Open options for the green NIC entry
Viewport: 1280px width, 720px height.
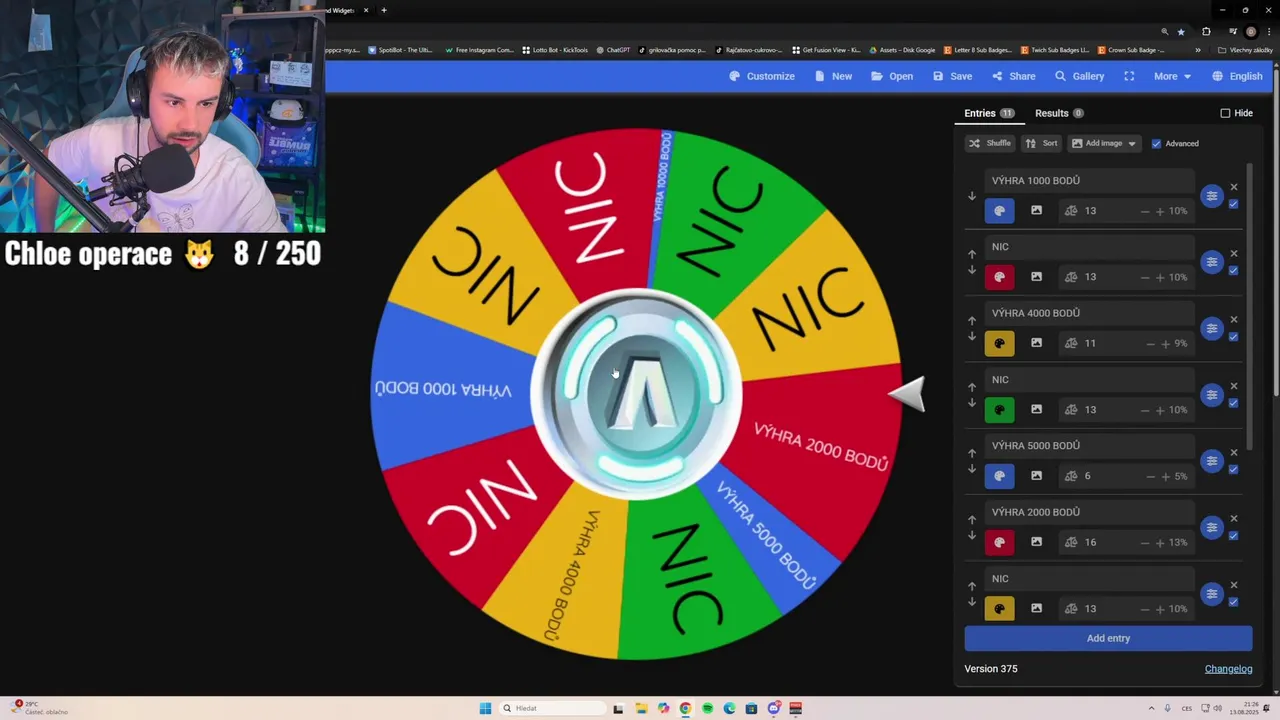click(x=1212, y=395)
